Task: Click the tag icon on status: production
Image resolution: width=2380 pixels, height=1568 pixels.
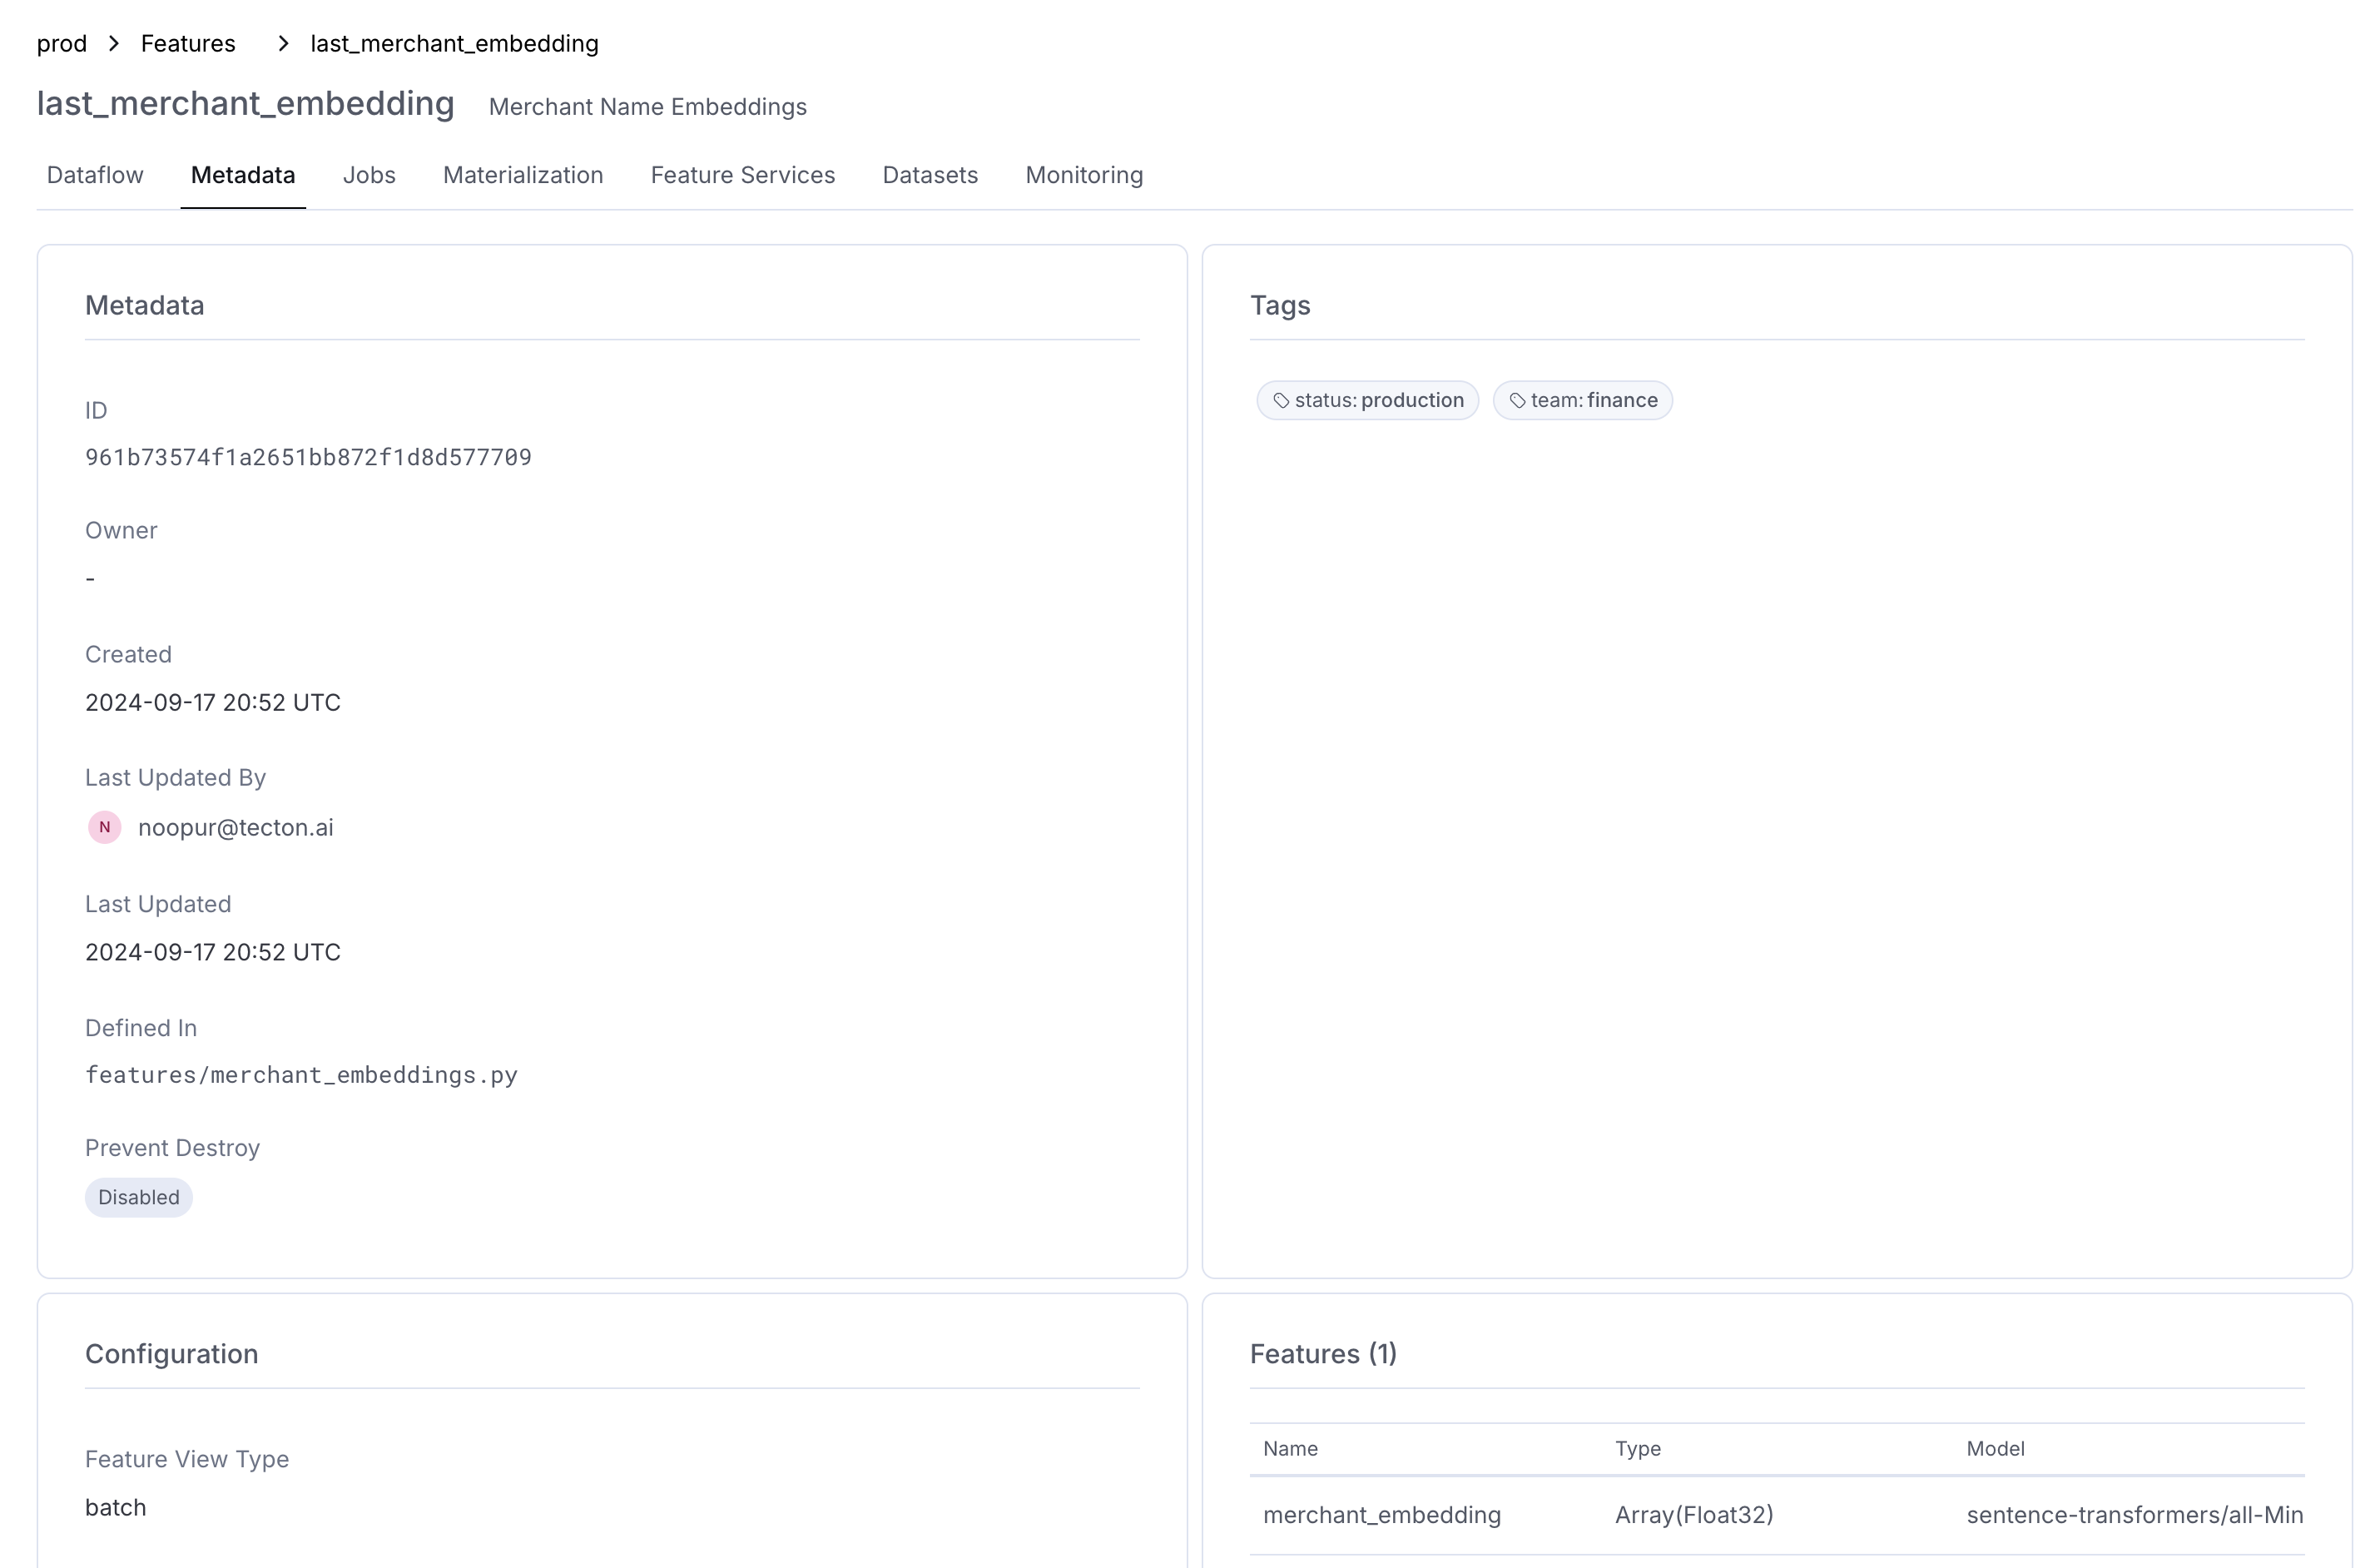Action: [1280, 401]
